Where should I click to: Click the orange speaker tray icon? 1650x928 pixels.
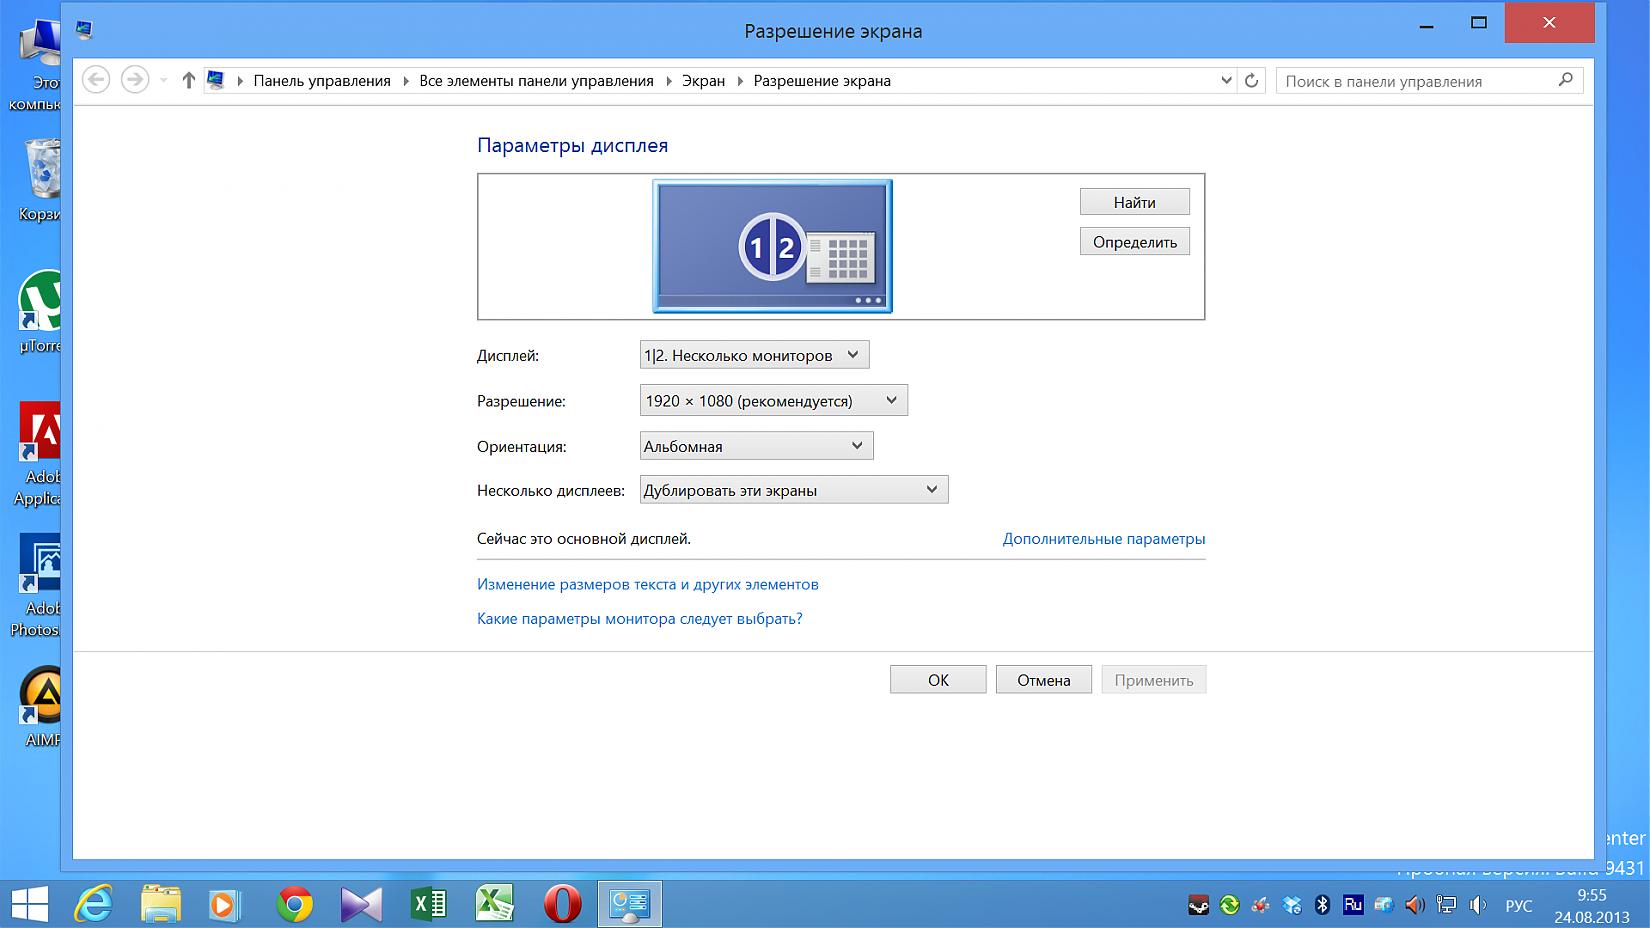coord(1415,906)
